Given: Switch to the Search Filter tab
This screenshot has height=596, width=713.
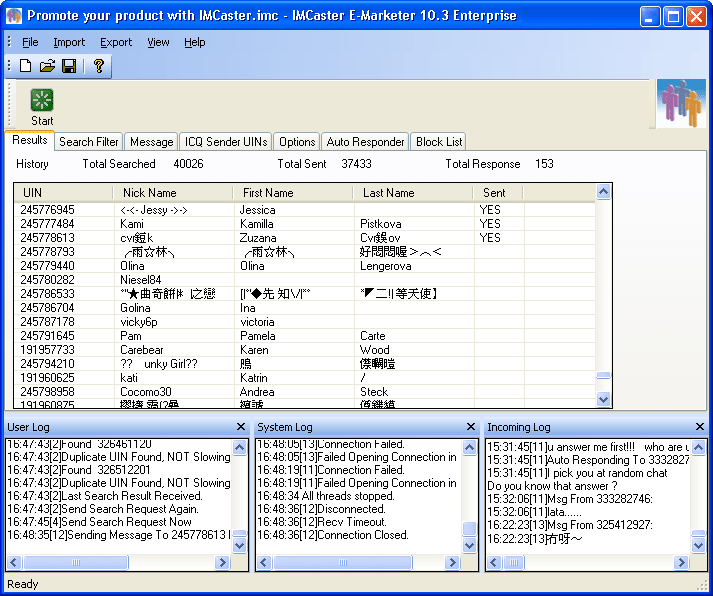Looking at the screenshot, I should click(89, 142).
